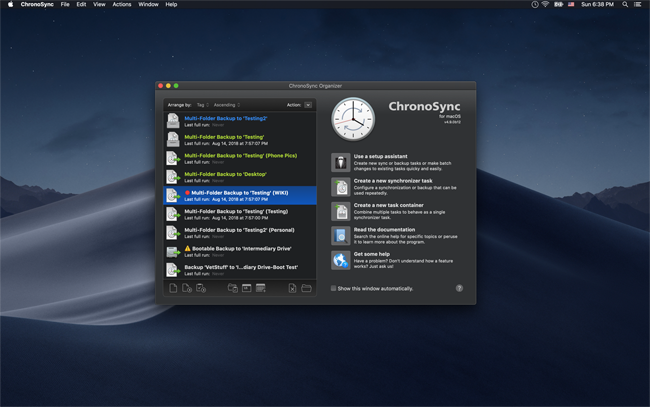650x407 pixels.
Task: Click the scheduled tasks window icon
Action: tap(247, 288)
